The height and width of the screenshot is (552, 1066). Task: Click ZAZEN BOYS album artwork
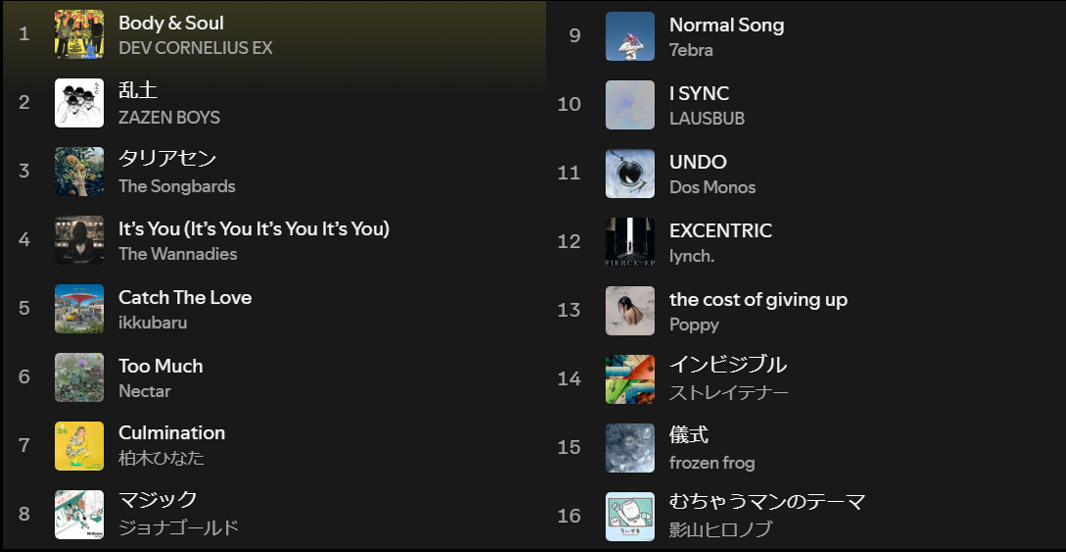click(x=80, y=103)
